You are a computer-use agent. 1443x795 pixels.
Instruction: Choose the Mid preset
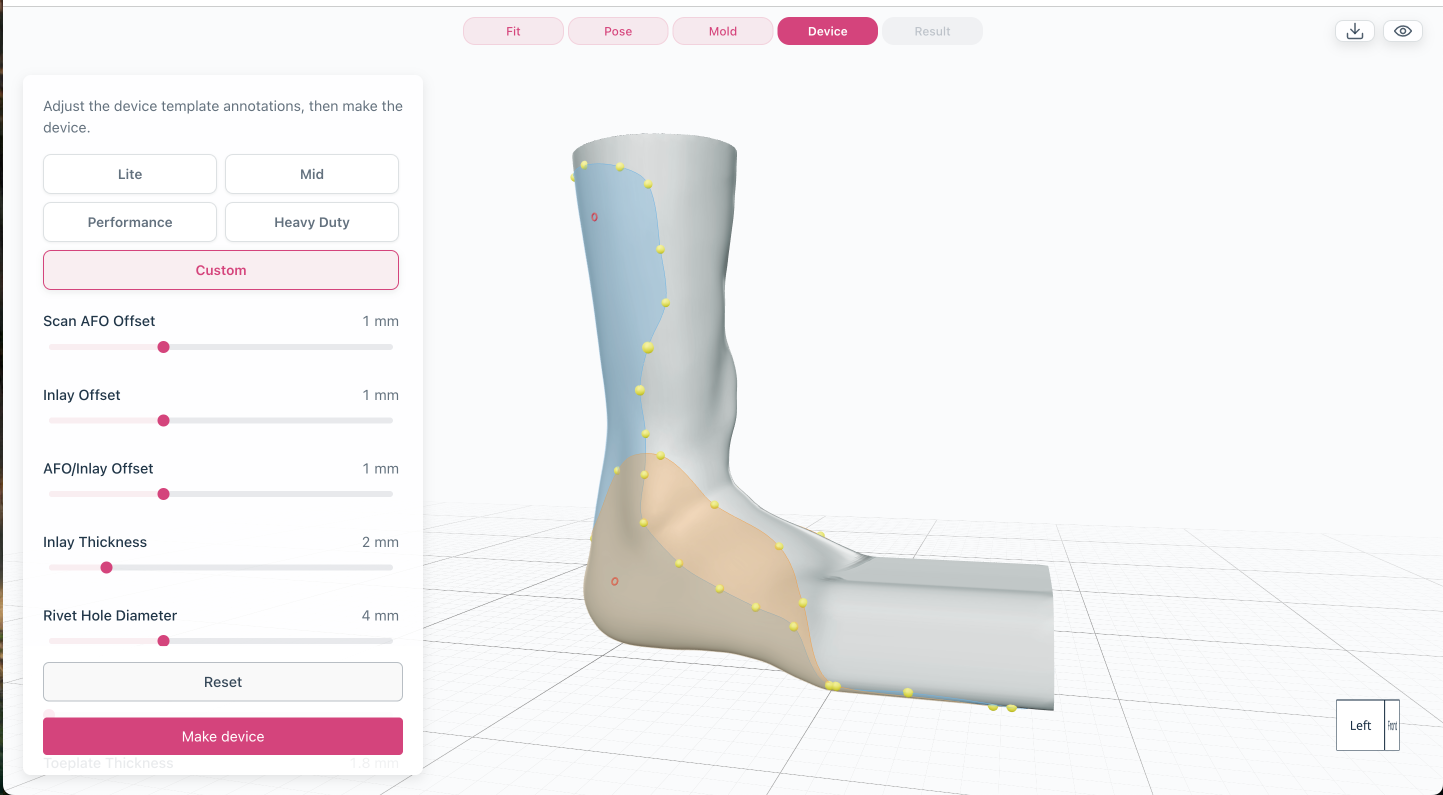pos(312,174)
